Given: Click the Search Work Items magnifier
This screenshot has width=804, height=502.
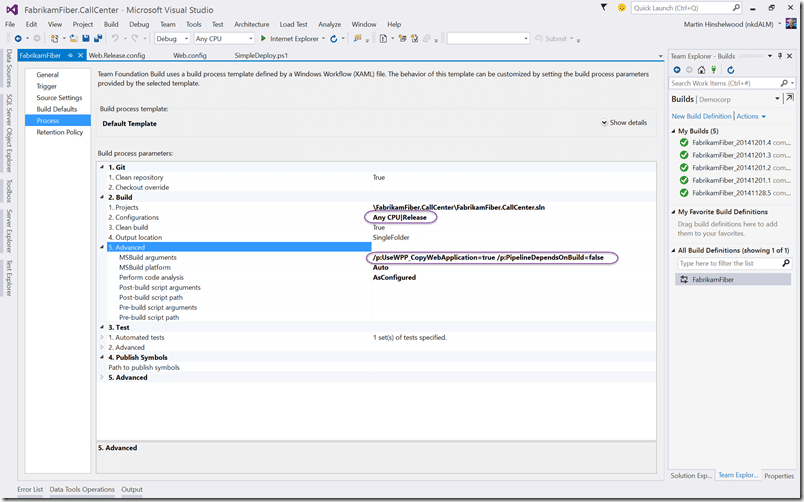Looking at the screenshot, I should [x=783, y=83].
